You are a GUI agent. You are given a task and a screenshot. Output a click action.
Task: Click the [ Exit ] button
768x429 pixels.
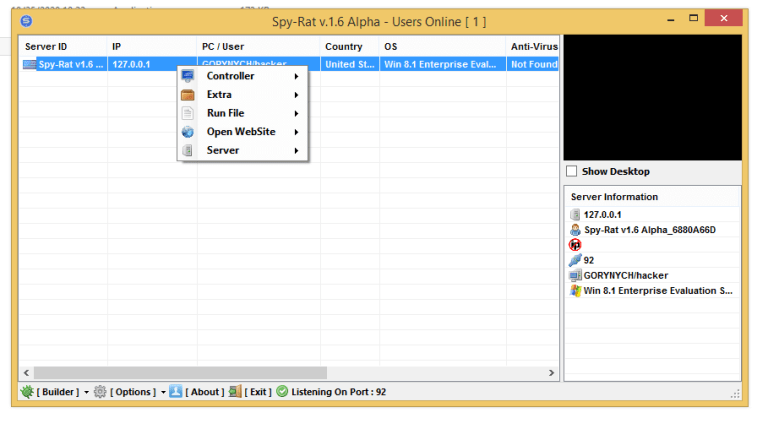pyautogui.click(x=258, y=392)
